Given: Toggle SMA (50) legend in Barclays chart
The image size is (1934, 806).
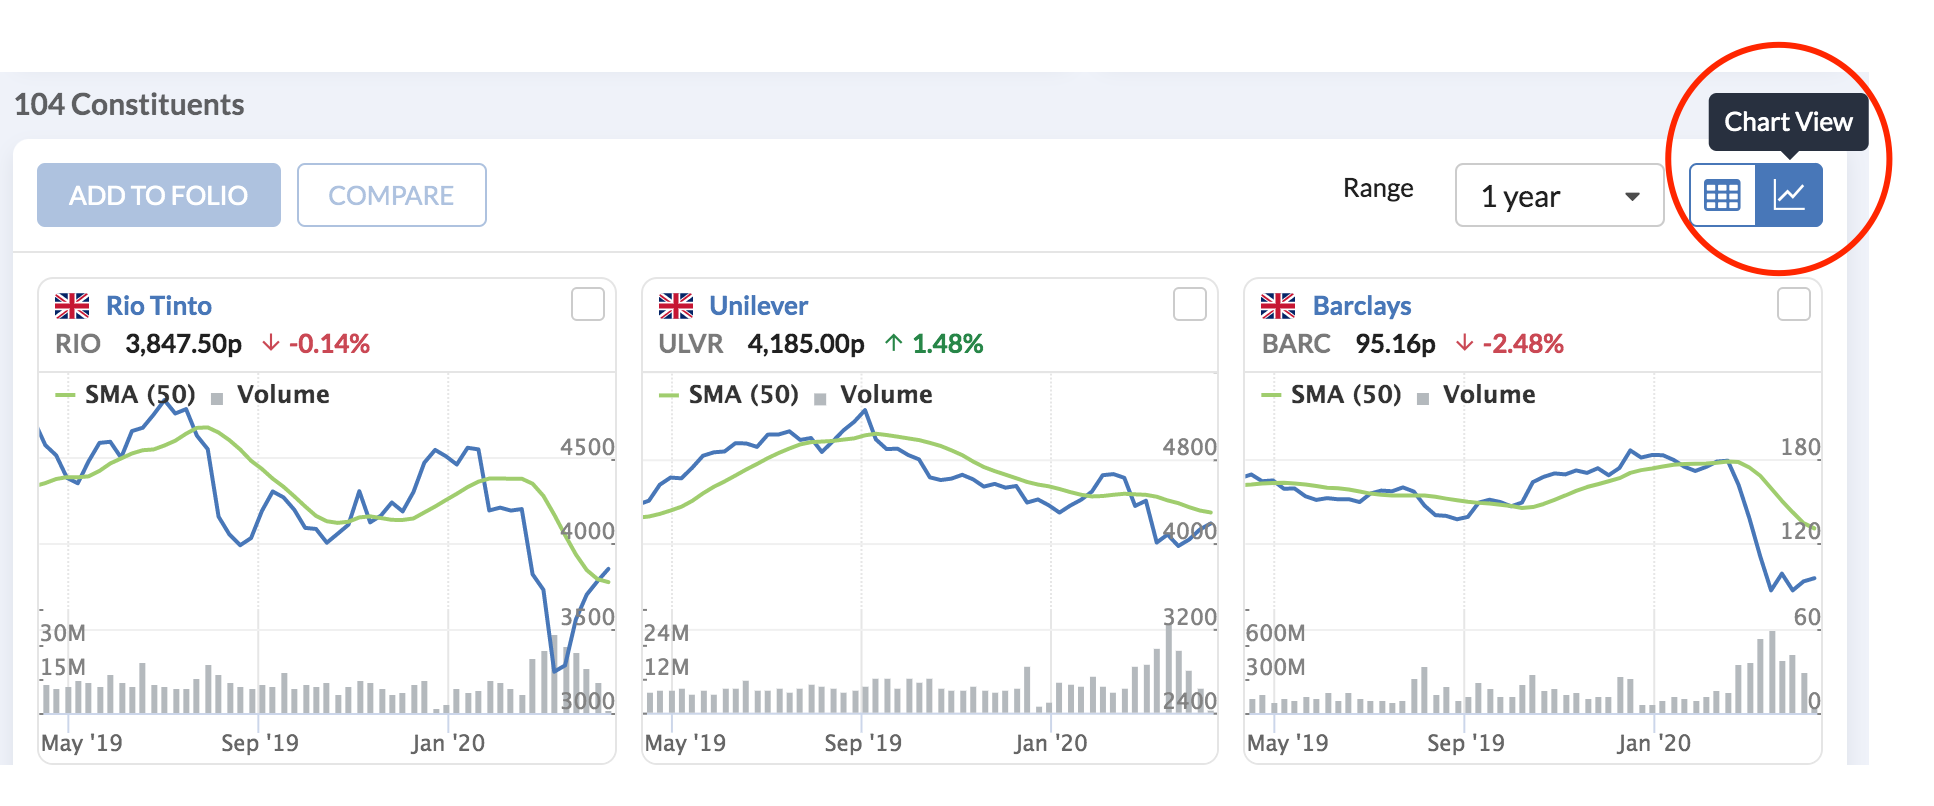Looking at the screenshot, I should pyautogui.click(x=1332, y=395).
